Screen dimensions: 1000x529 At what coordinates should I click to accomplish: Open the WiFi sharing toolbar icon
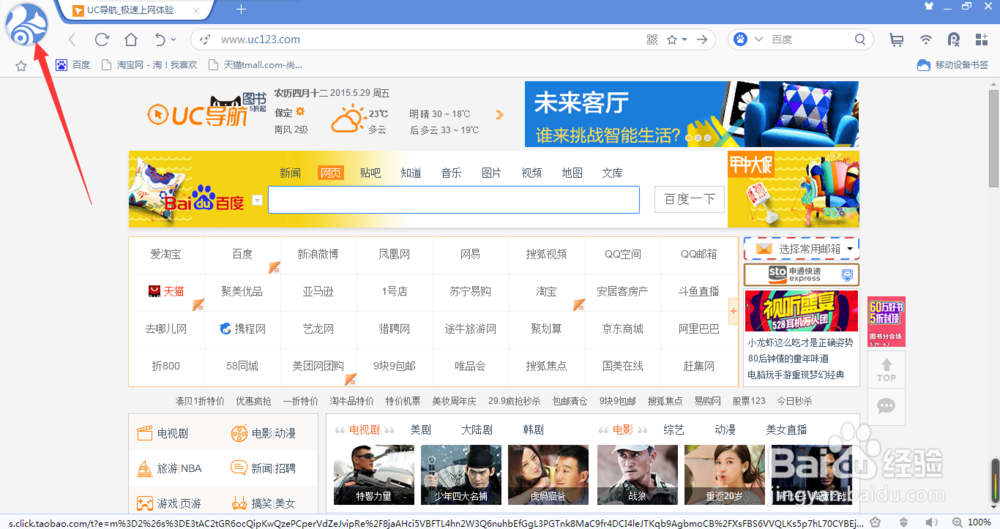click(925, 40)
